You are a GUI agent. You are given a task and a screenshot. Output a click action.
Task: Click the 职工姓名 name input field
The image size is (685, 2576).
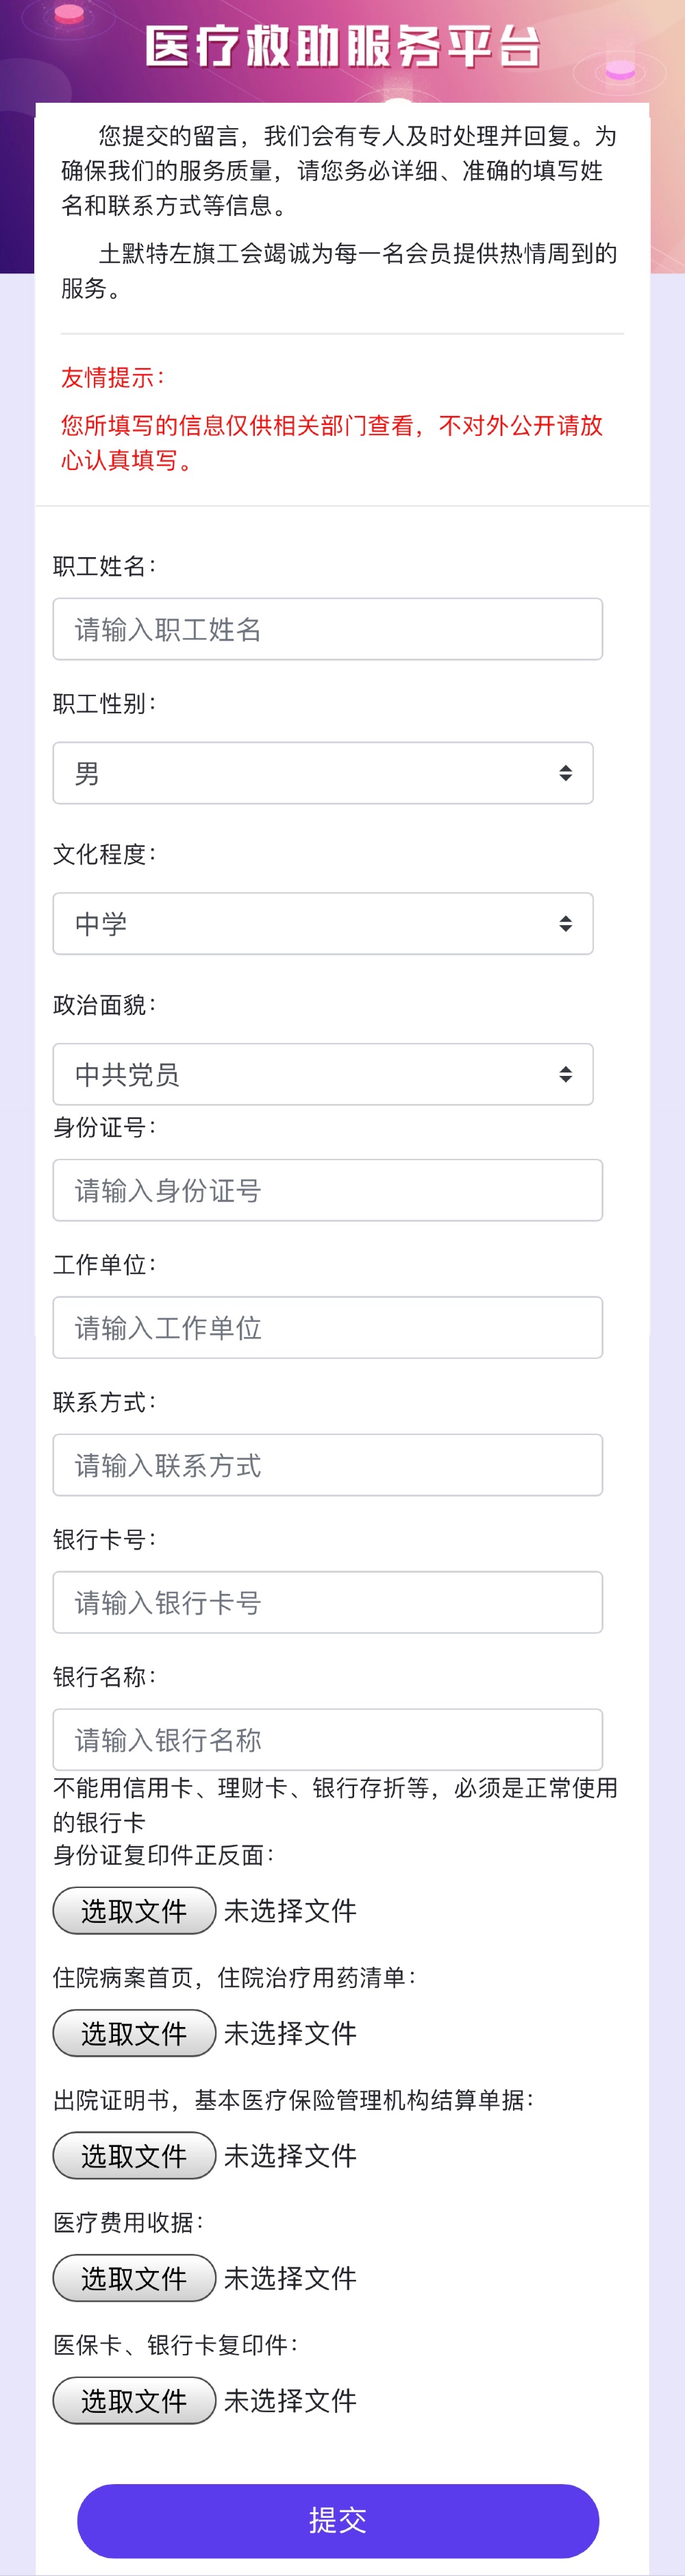(327, 629)
